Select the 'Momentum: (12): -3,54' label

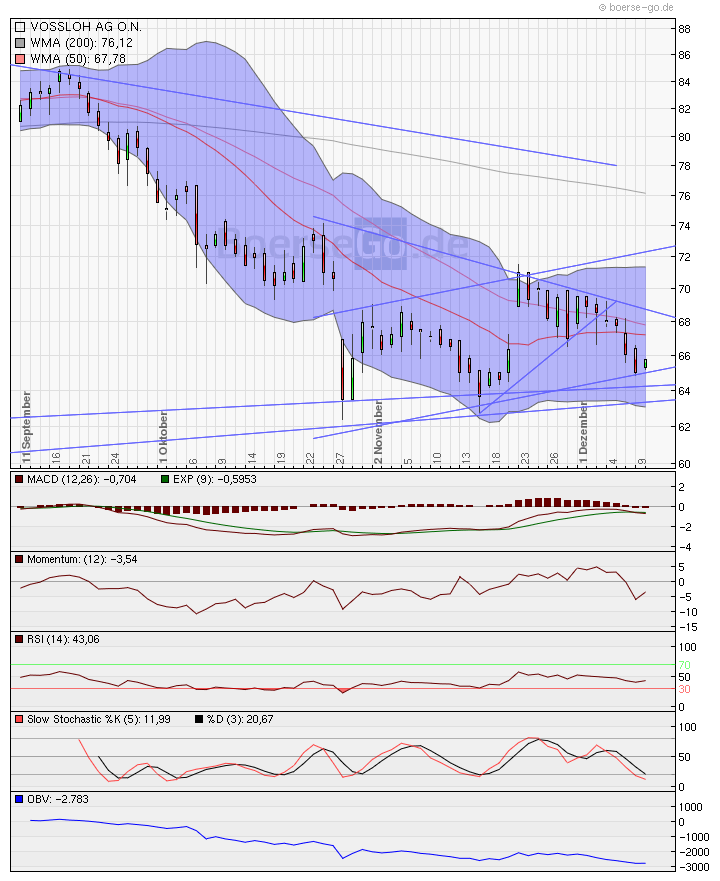tap(82, 559)
